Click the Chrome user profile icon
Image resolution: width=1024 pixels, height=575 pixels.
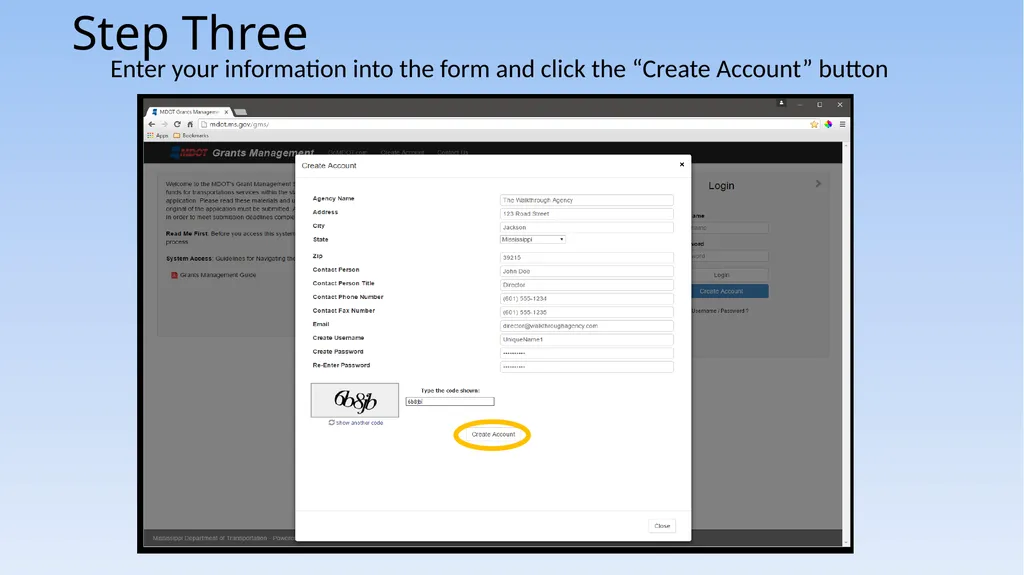pos(781,103)
